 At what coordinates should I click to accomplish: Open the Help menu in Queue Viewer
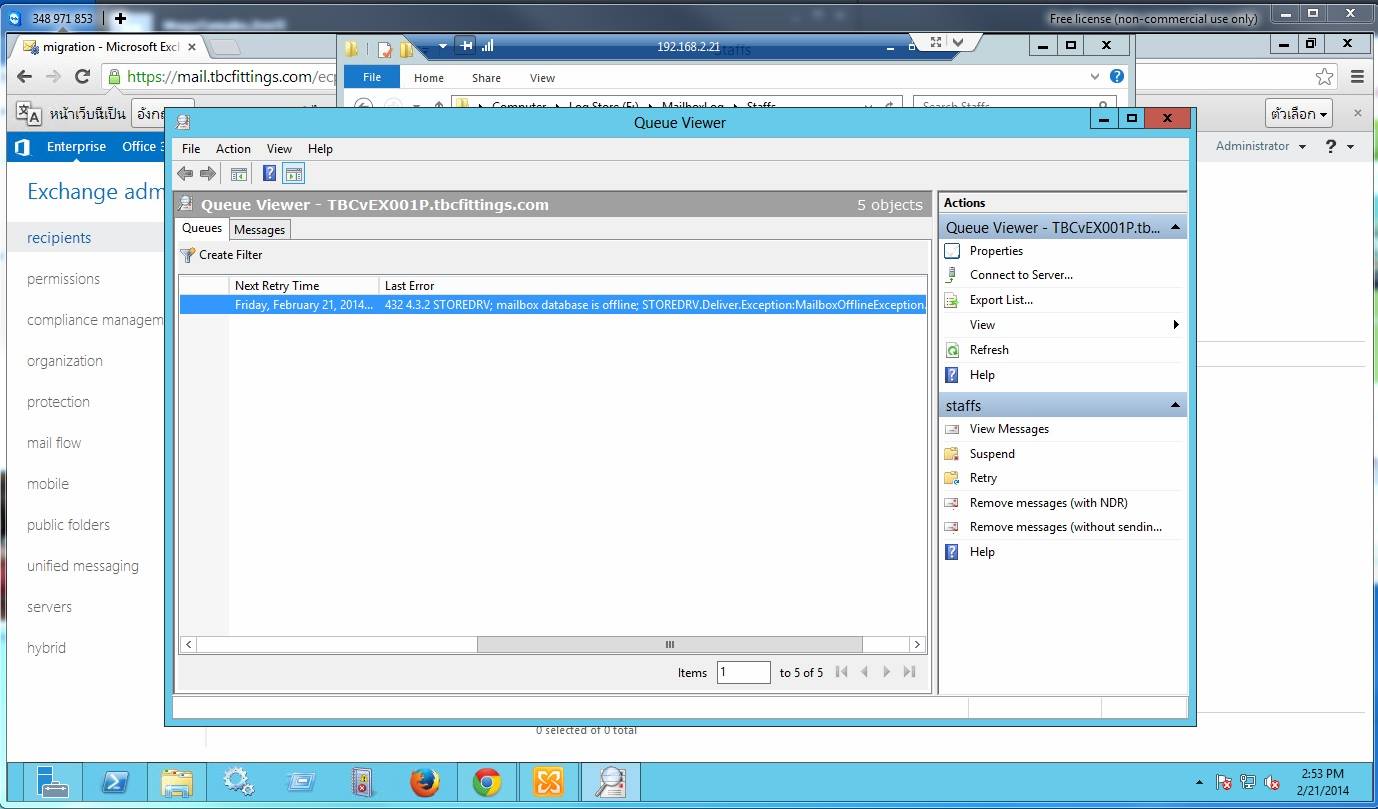click(x=320, y=149)
